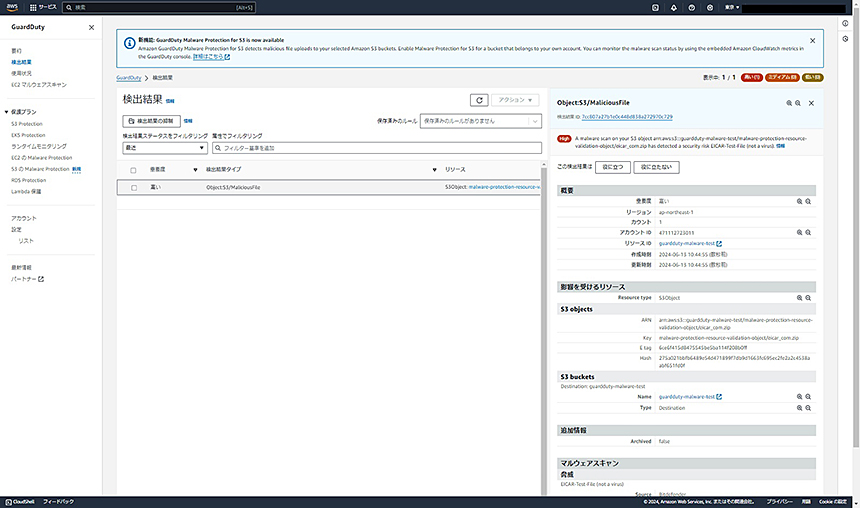Open Lambda protection in sidebar
Viewport: 860px width, 508px height.
pyautogui.click(x=26, y=191)
